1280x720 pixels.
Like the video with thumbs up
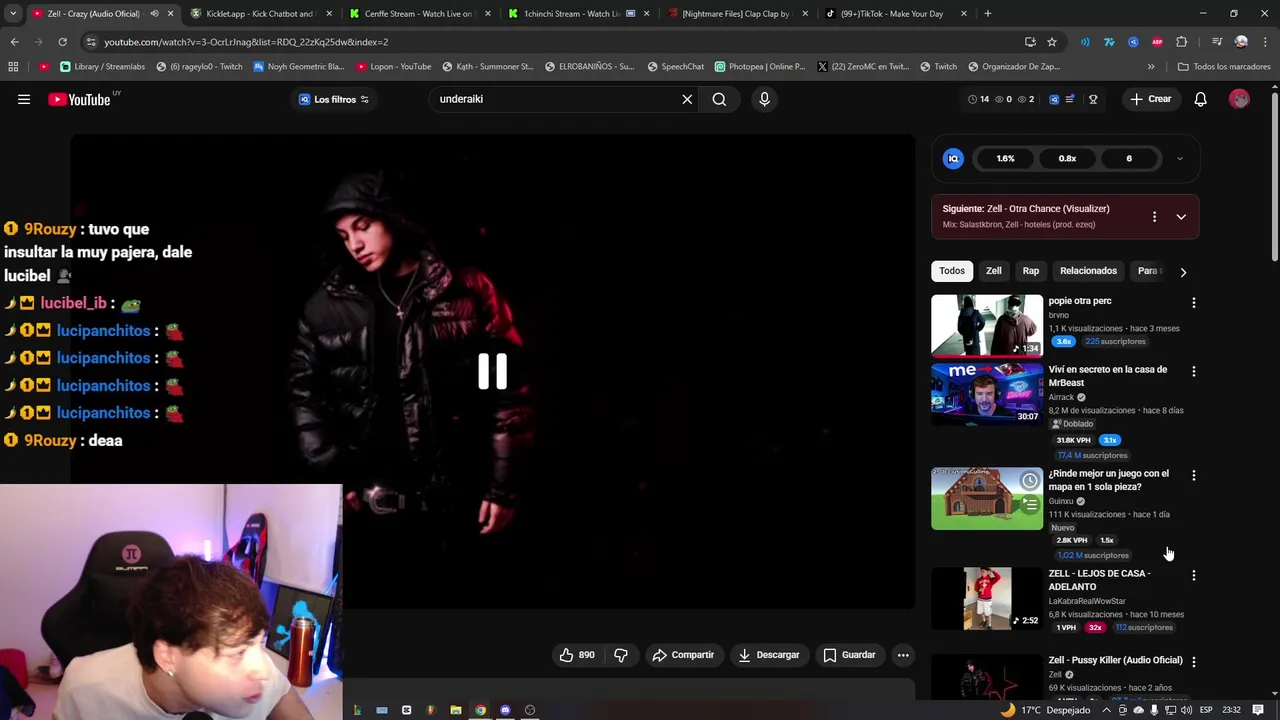click(x=577, y=655)
